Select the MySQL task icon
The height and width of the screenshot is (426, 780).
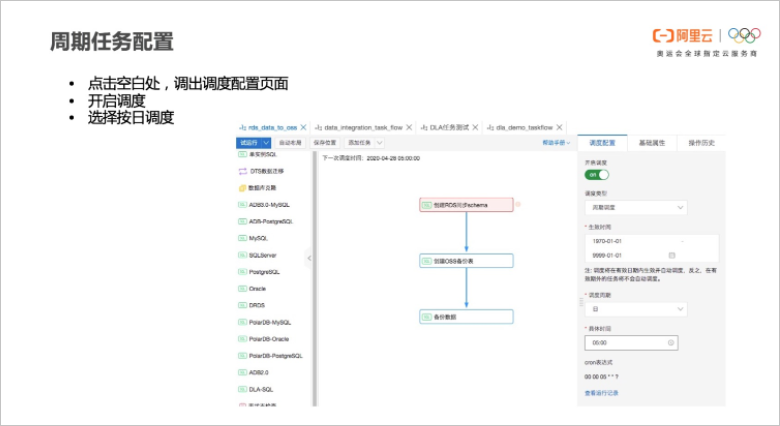pyautogui.click(x=242, y=238)
